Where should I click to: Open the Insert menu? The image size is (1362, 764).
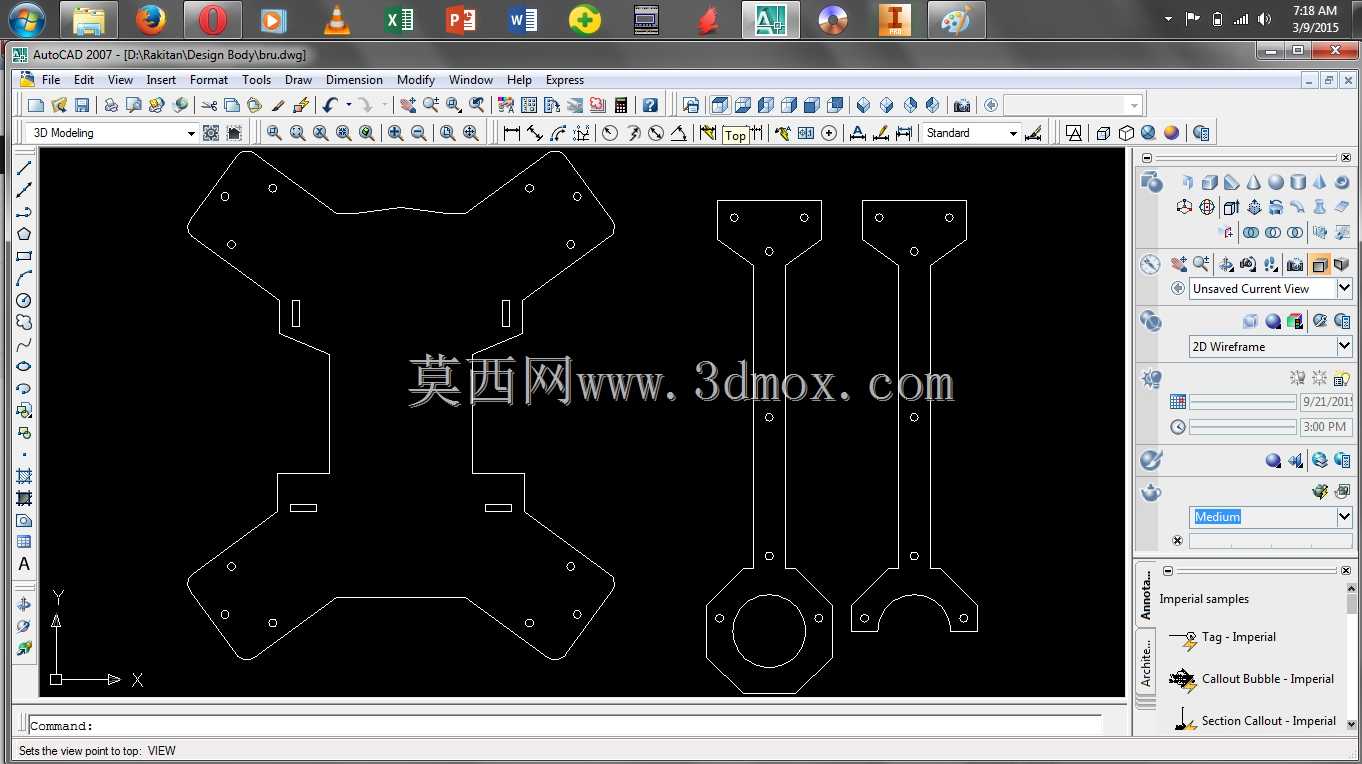click(161, 80)
